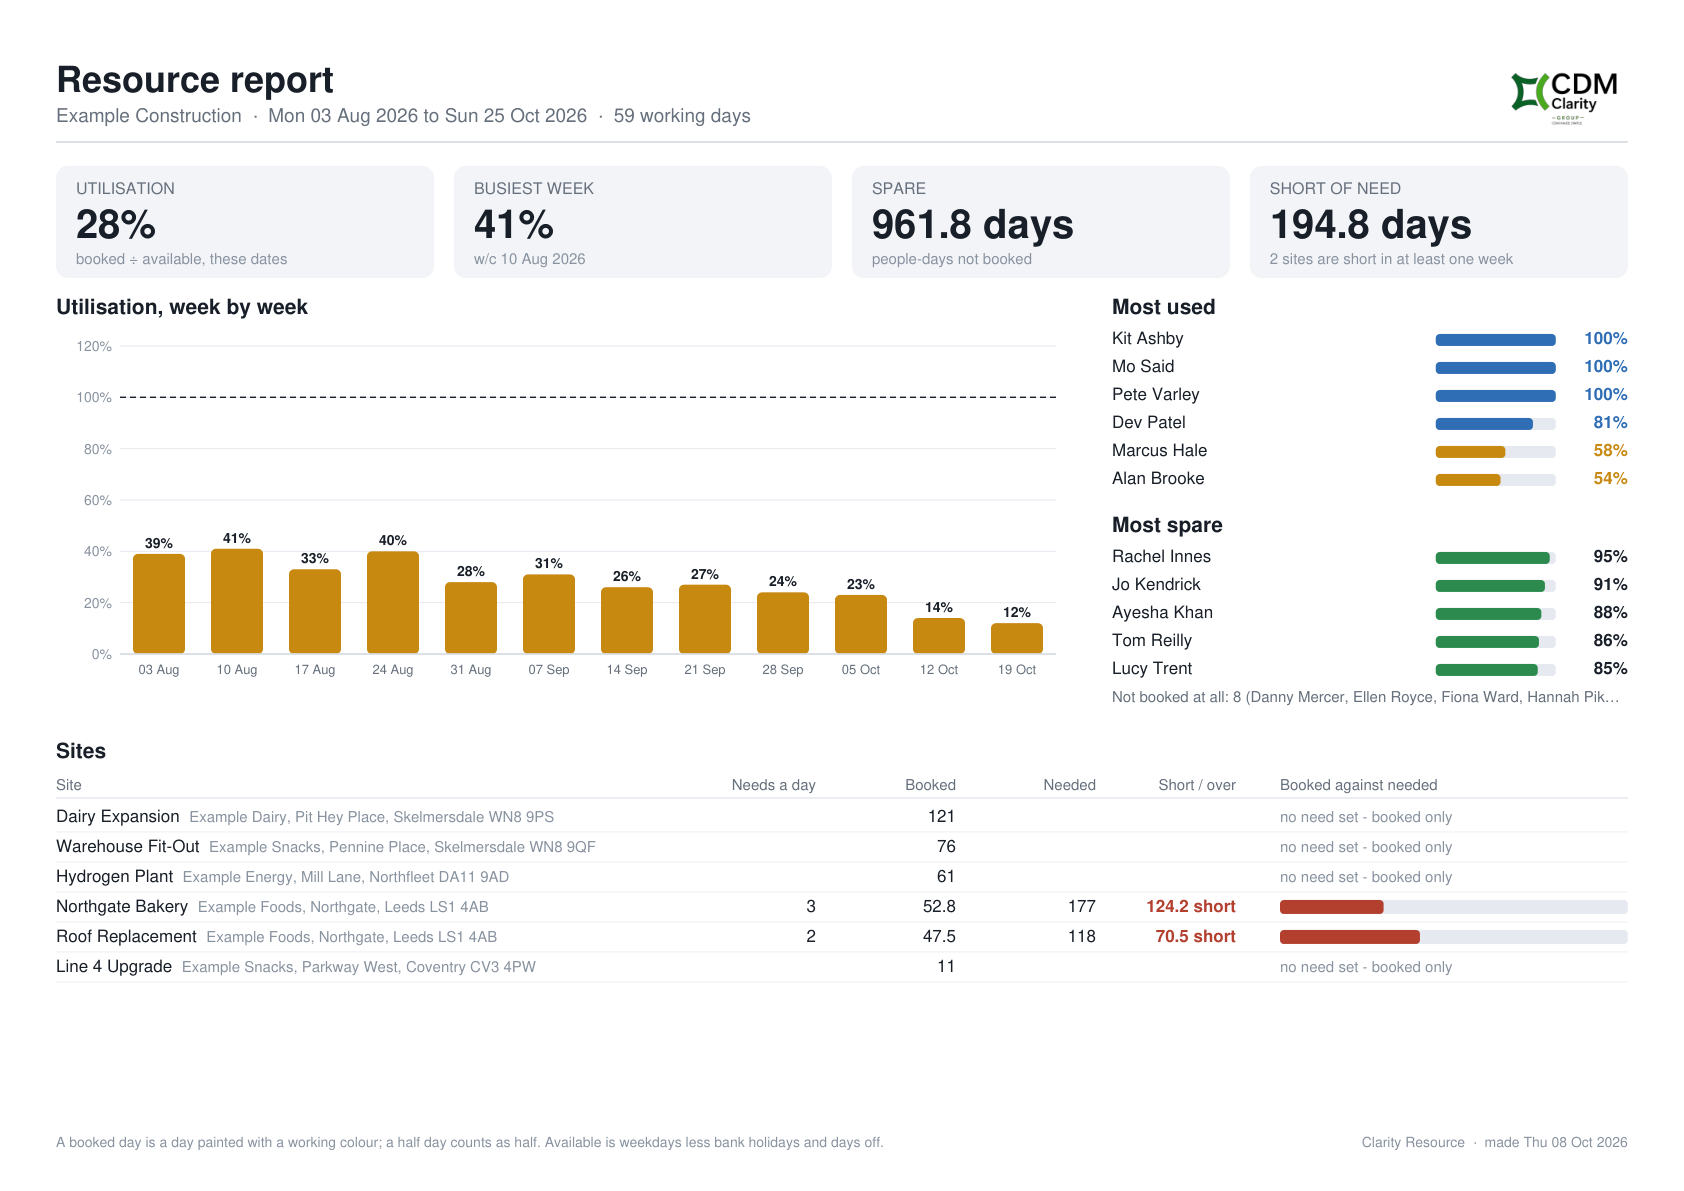
Task: Click the "124.2 short" value
Action: tap(1191, 907)
